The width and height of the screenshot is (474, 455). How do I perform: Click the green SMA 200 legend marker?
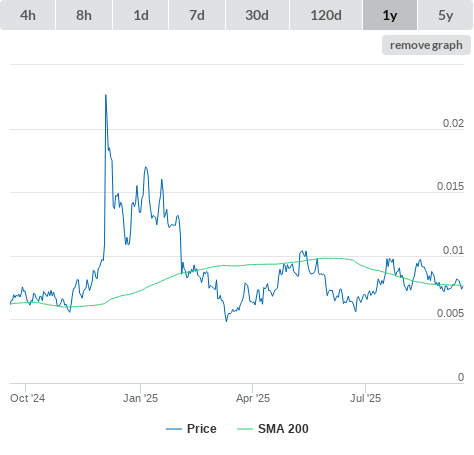[x=245, y=429]
